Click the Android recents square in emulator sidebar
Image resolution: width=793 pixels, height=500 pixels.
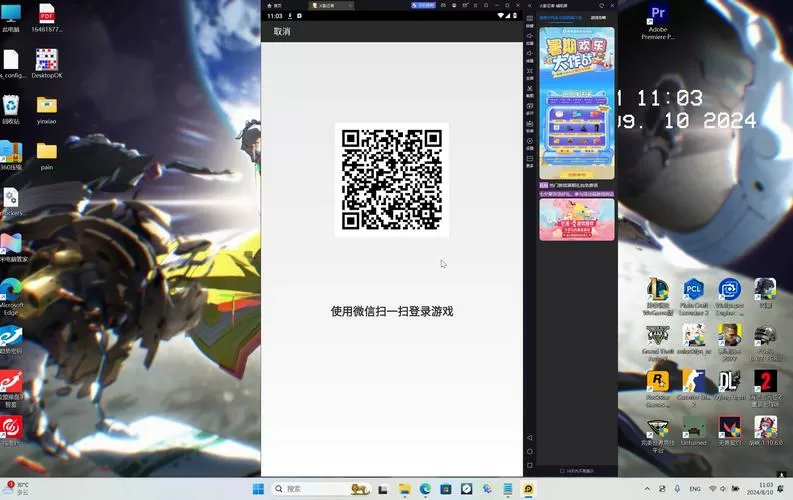tap(530, 465)
